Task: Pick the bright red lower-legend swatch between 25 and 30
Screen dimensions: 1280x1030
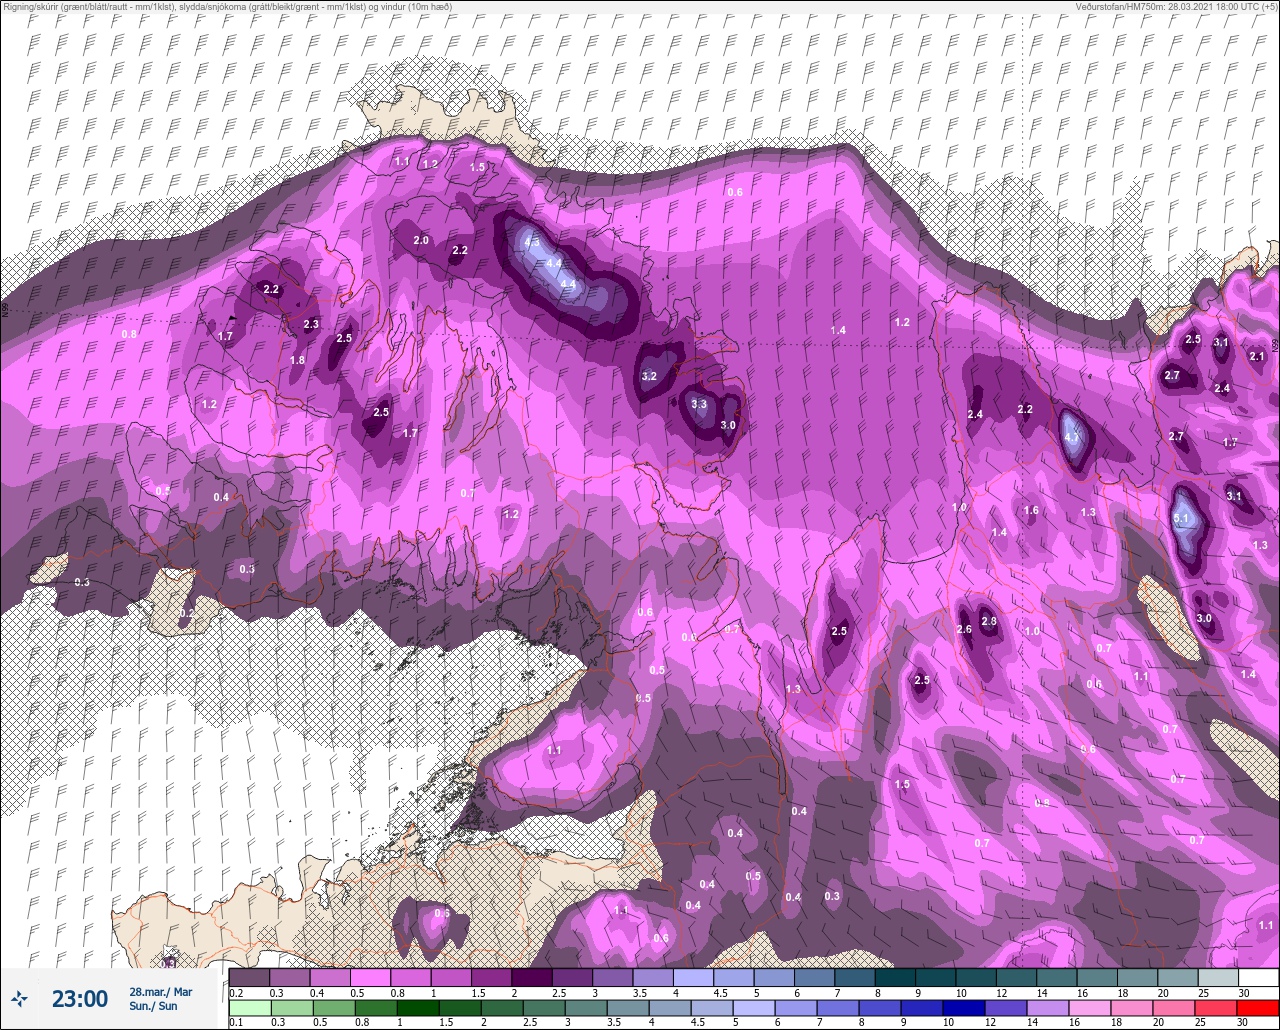Action: point(1258,1007)
